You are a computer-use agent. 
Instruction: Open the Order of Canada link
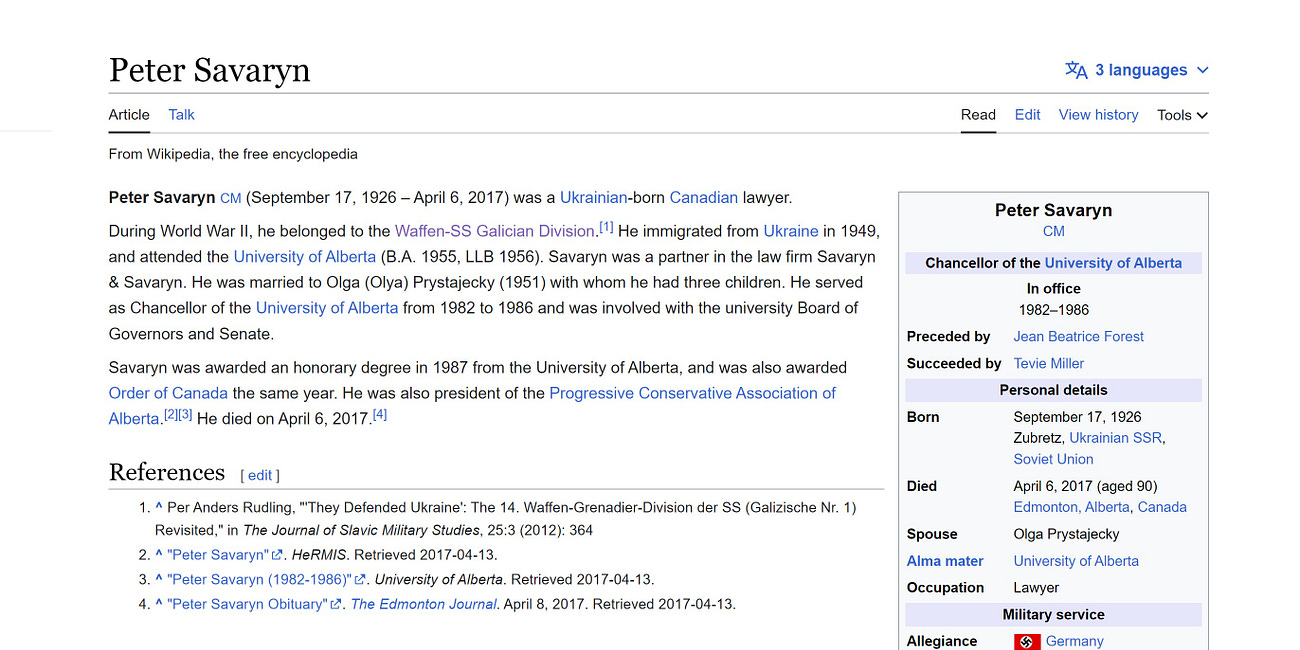click(168, 393)
